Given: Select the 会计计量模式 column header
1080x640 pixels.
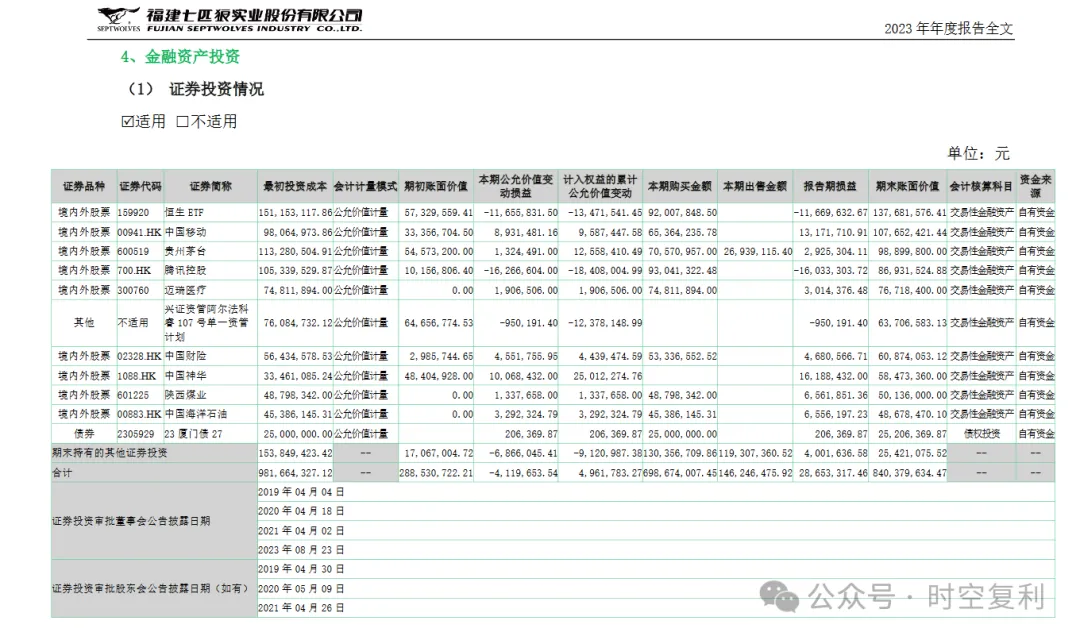Looking at the screenshot, I should [365, 186].
